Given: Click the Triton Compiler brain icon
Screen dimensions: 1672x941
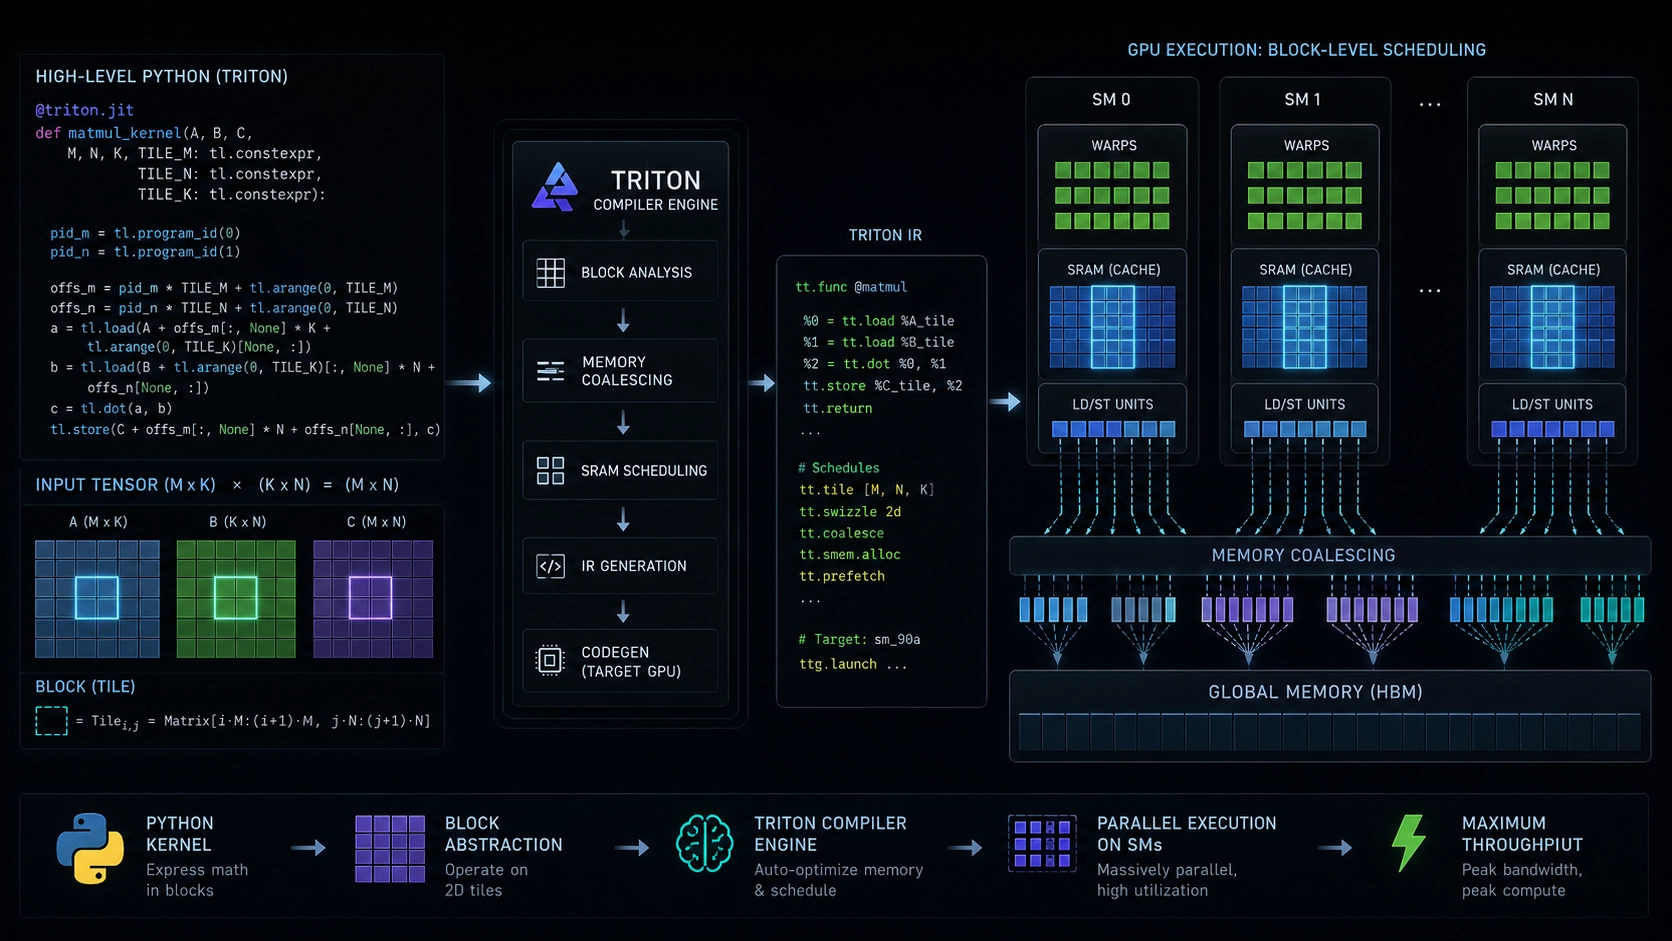Looking at the screenshot, I should pyautogui.click(x=705, y=843).
